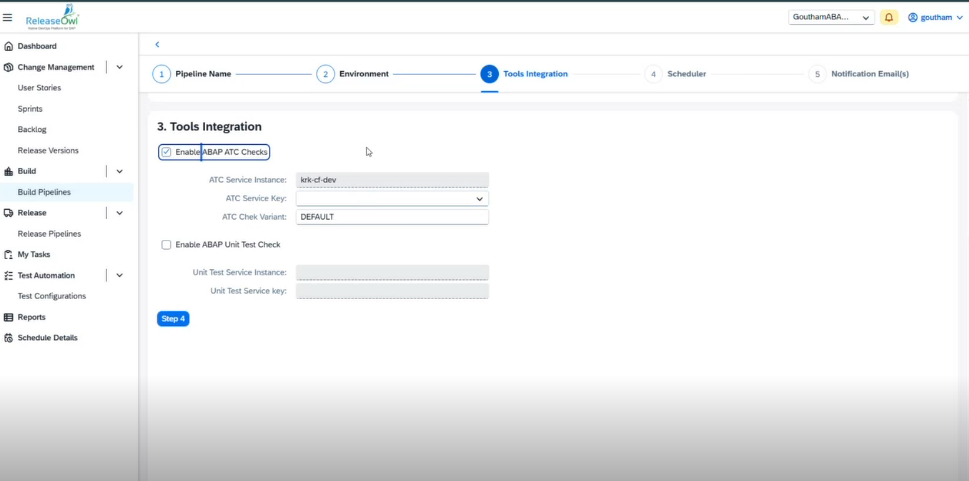The height and width of the screenshot is (481, 969).
Task: Open the ATC Service Key dropdown
Action: click(x=479, y=199)
